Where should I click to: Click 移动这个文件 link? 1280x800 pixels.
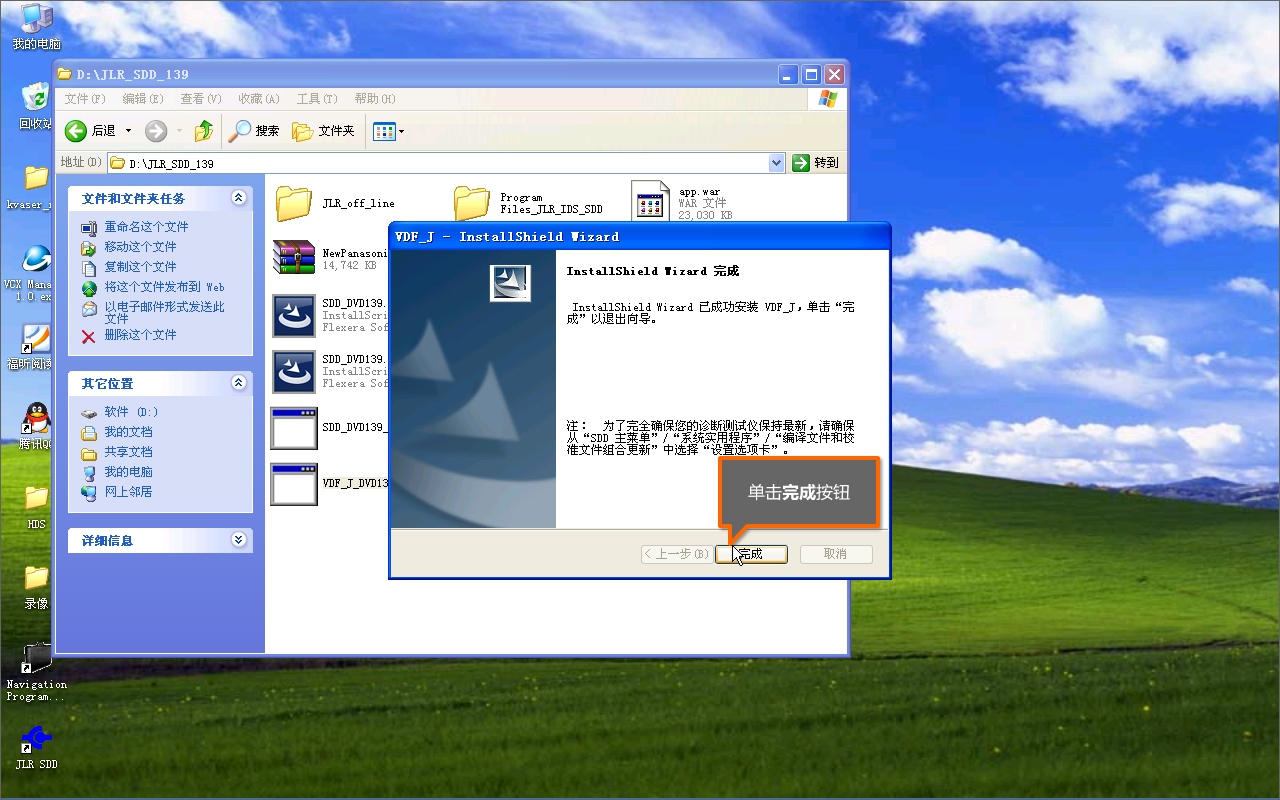140,247
